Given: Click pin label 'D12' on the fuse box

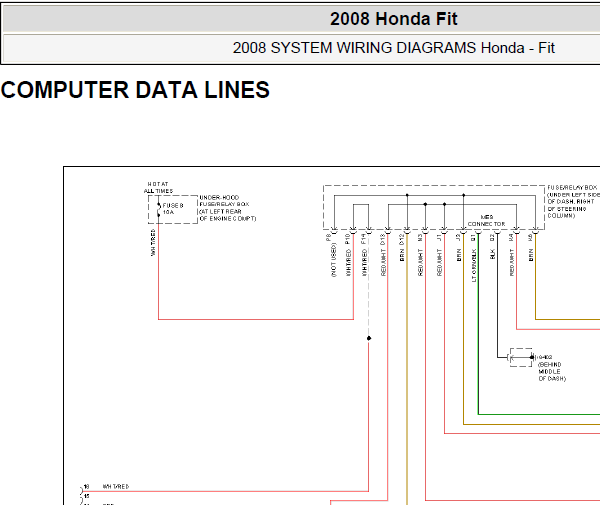Looking at the screenshot, I should pos(402,239).
